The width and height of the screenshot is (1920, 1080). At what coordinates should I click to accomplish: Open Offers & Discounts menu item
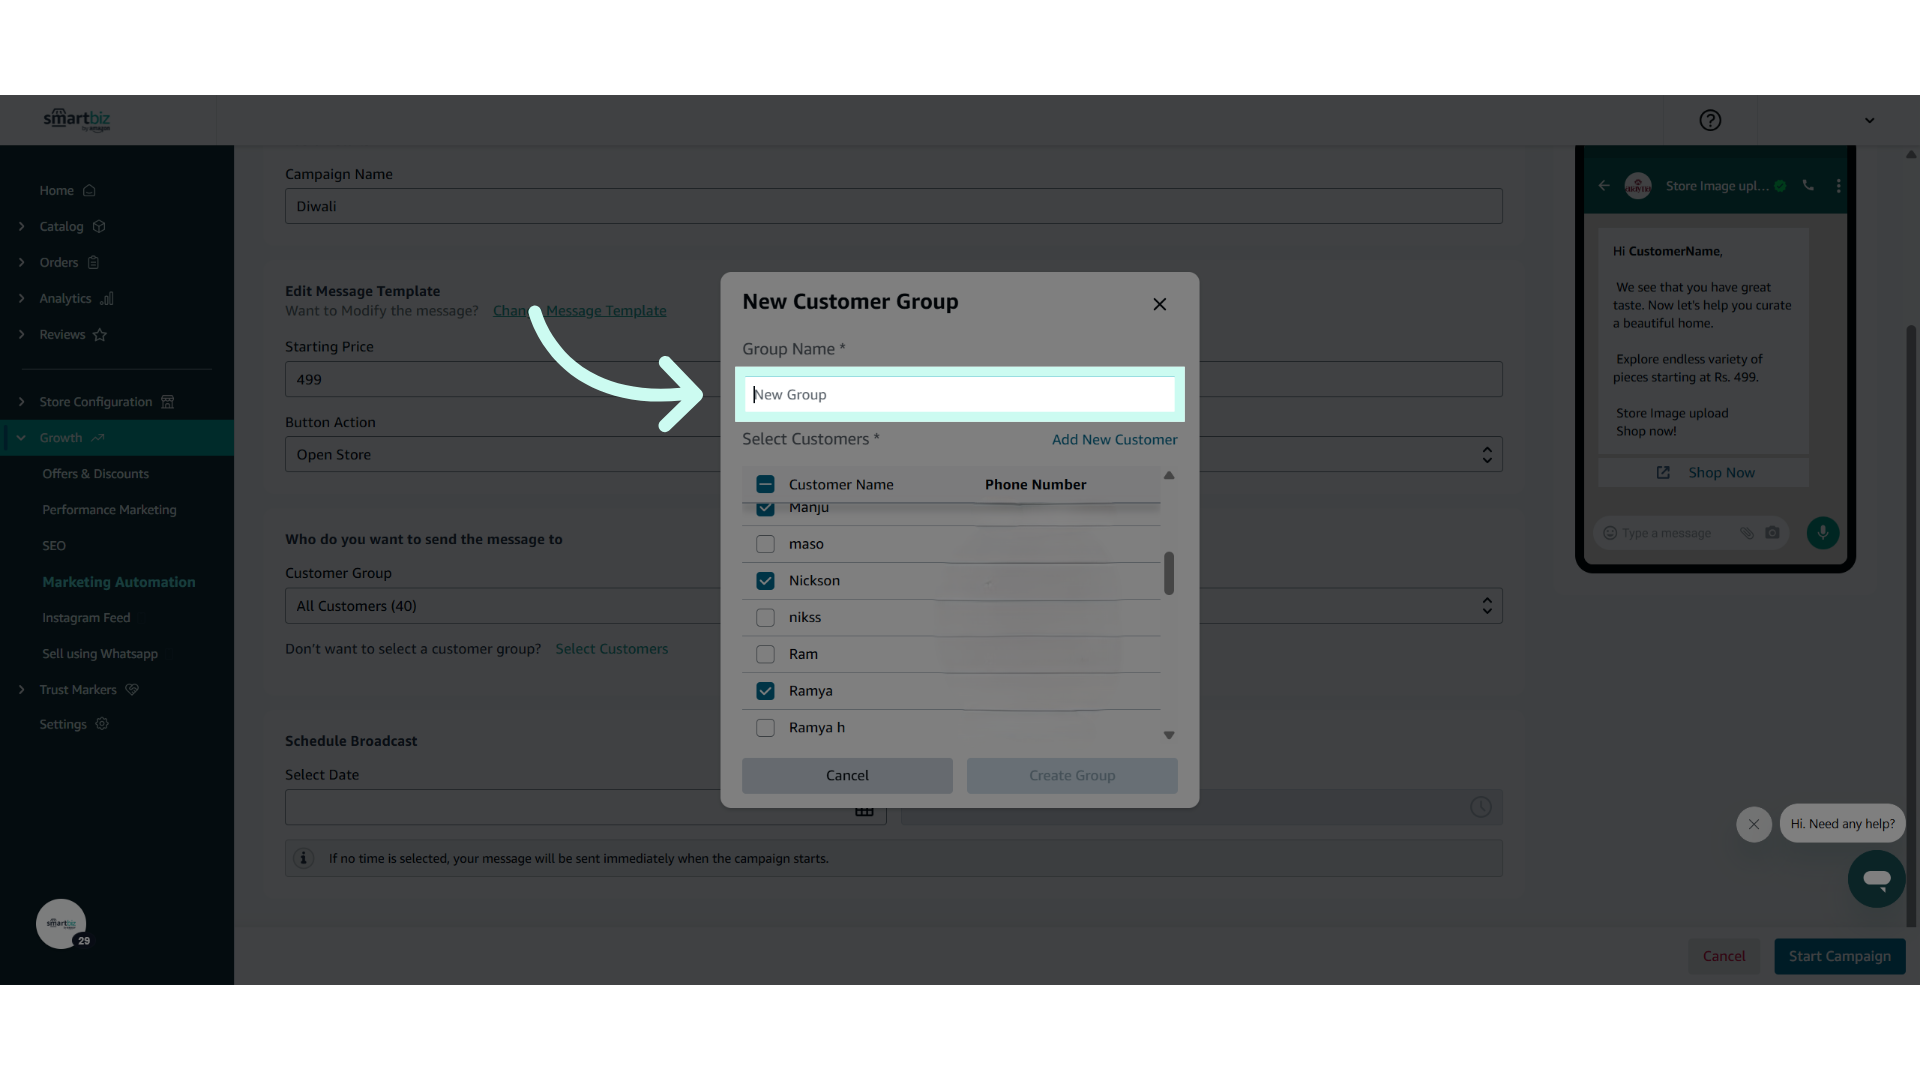(95, 474)
